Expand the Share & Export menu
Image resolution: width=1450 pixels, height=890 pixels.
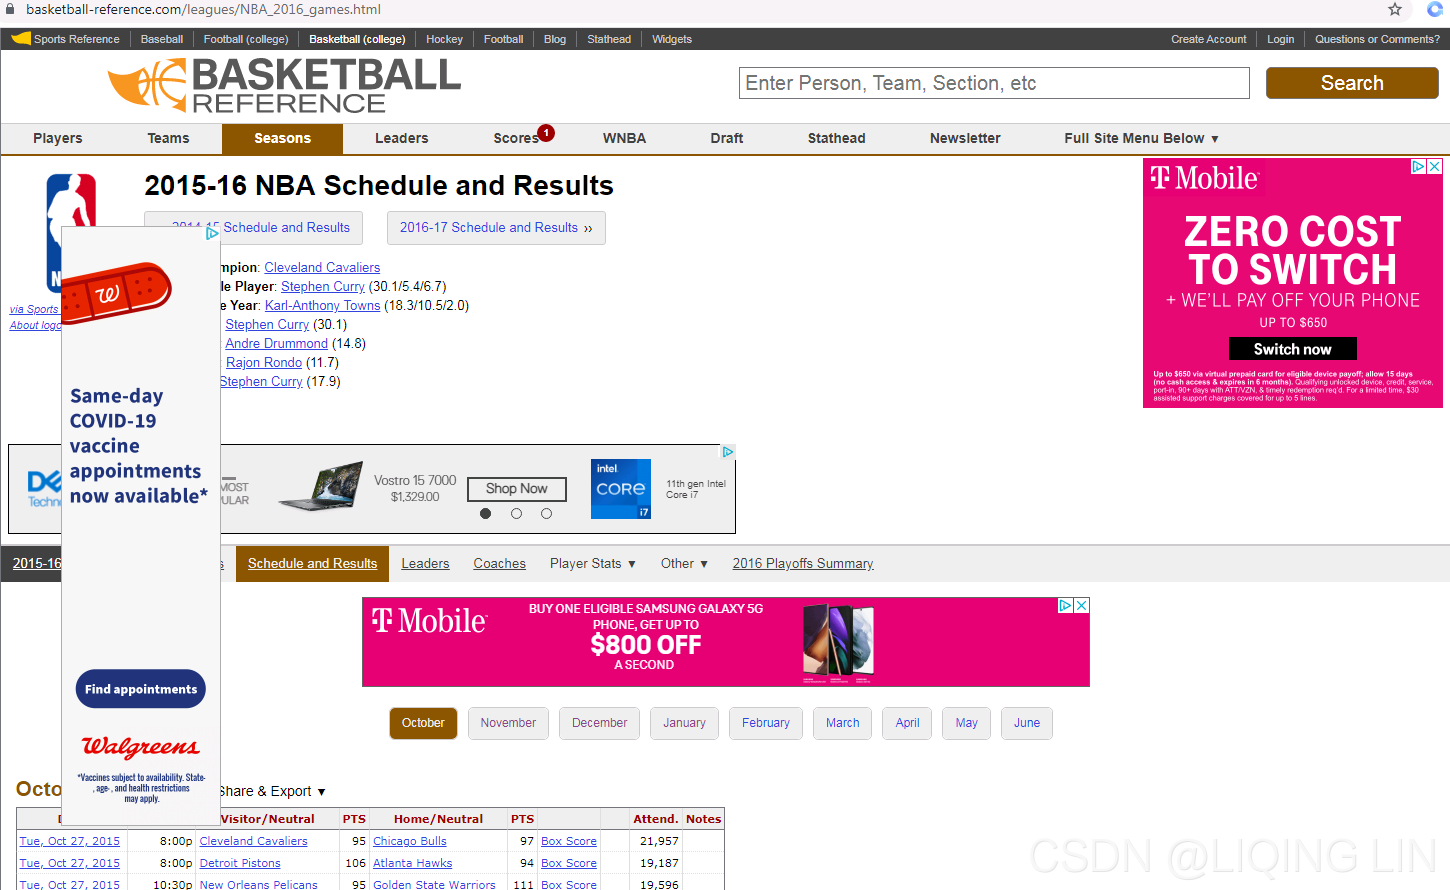[x=273, y=792]
